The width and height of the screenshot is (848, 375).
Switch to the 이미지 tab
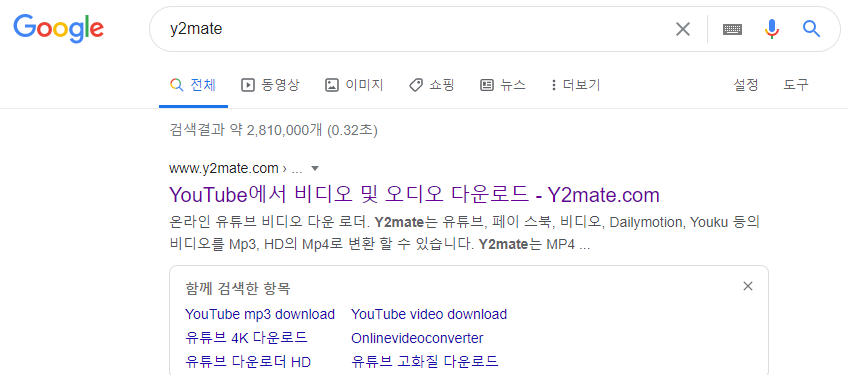coord(354,85)
